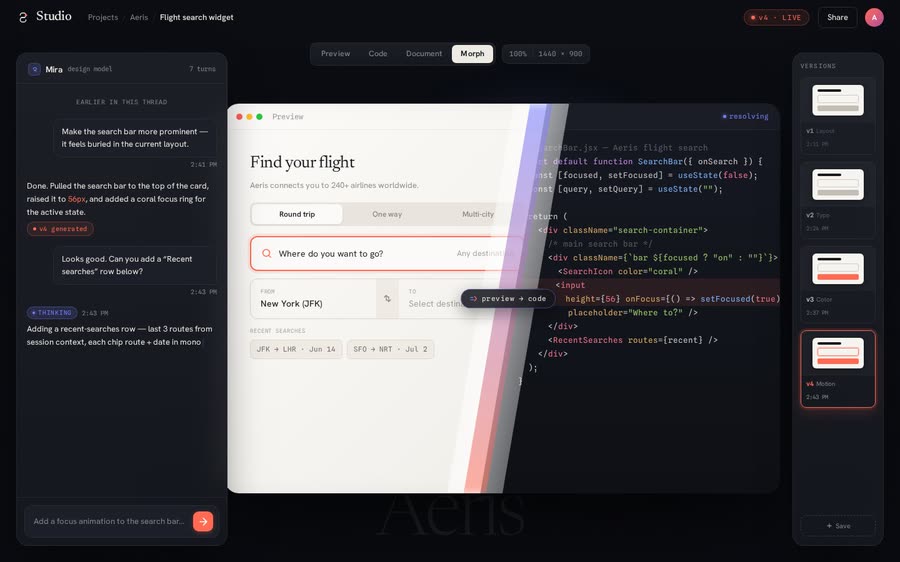
Task: Click the preview → code morph handle
Action: 508,299
